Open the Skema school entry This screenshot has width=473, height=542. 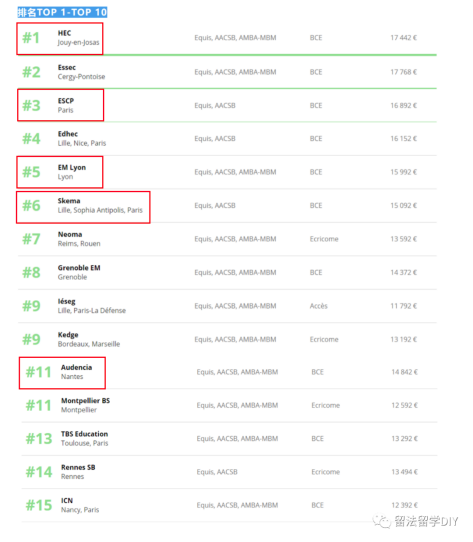click(83, 207)
